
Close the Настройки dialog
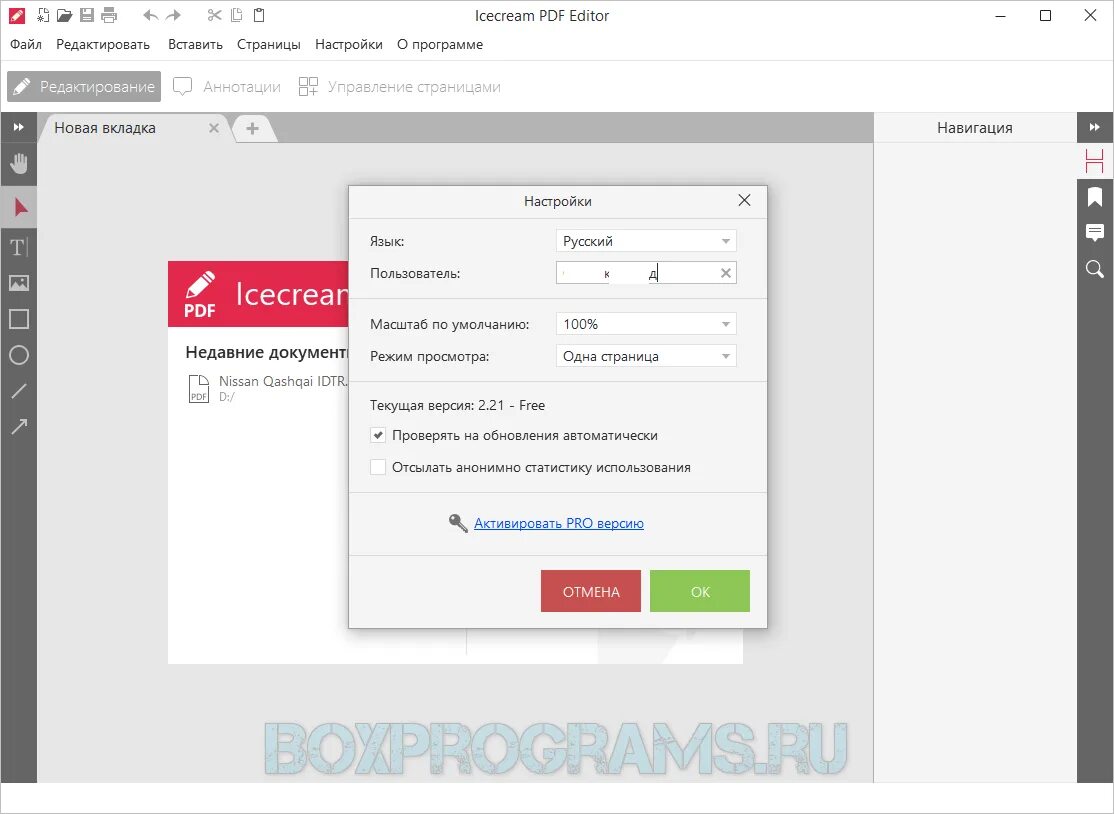744,200
